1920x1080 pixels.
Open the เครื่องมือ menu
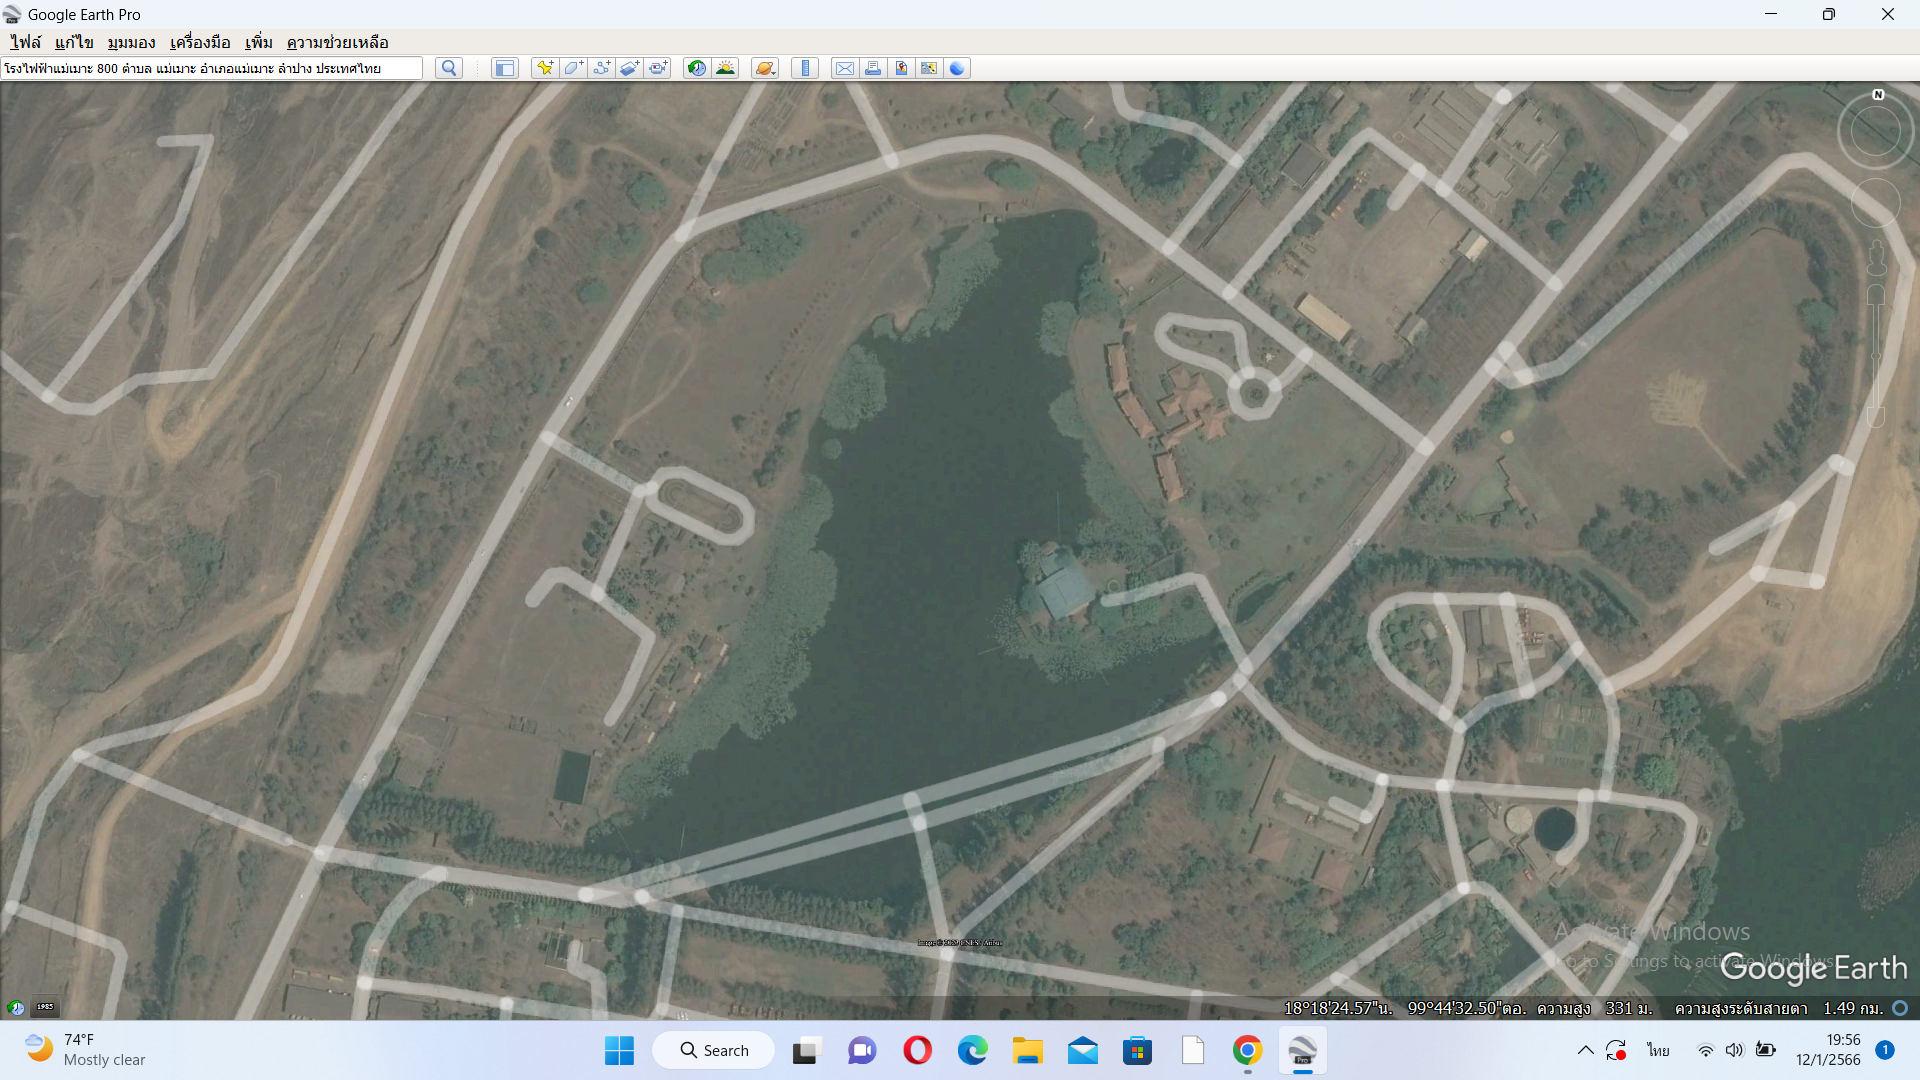(200, 42)
